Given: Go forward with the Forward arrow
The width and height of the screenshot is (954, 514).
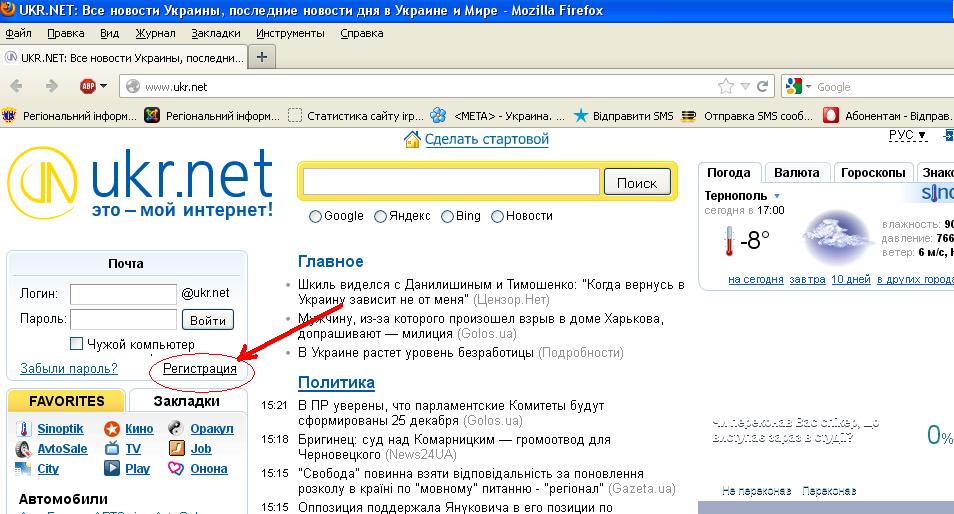Looking at the screenshot, I should (x=52, y=86).
